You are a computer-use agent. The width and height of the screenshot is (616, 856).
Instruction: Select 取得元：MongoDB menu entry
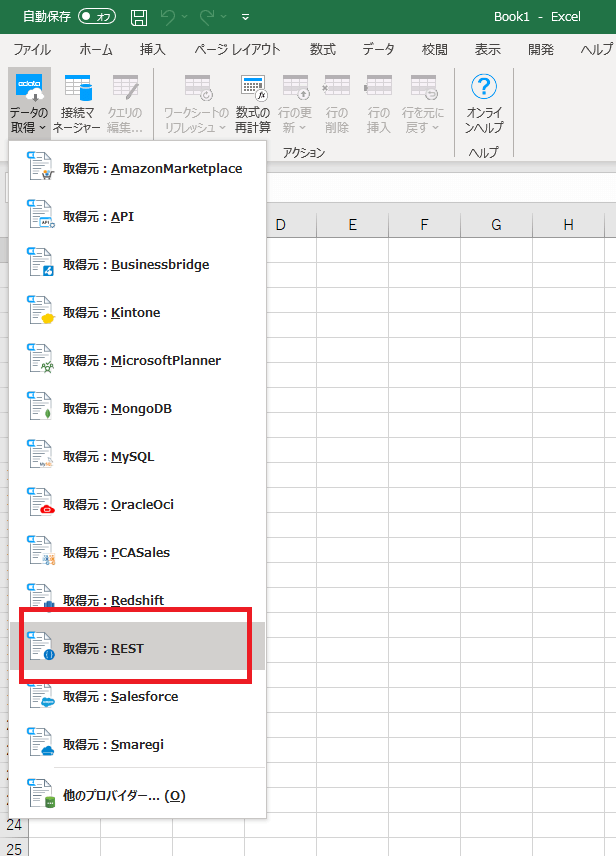(137, 408)
